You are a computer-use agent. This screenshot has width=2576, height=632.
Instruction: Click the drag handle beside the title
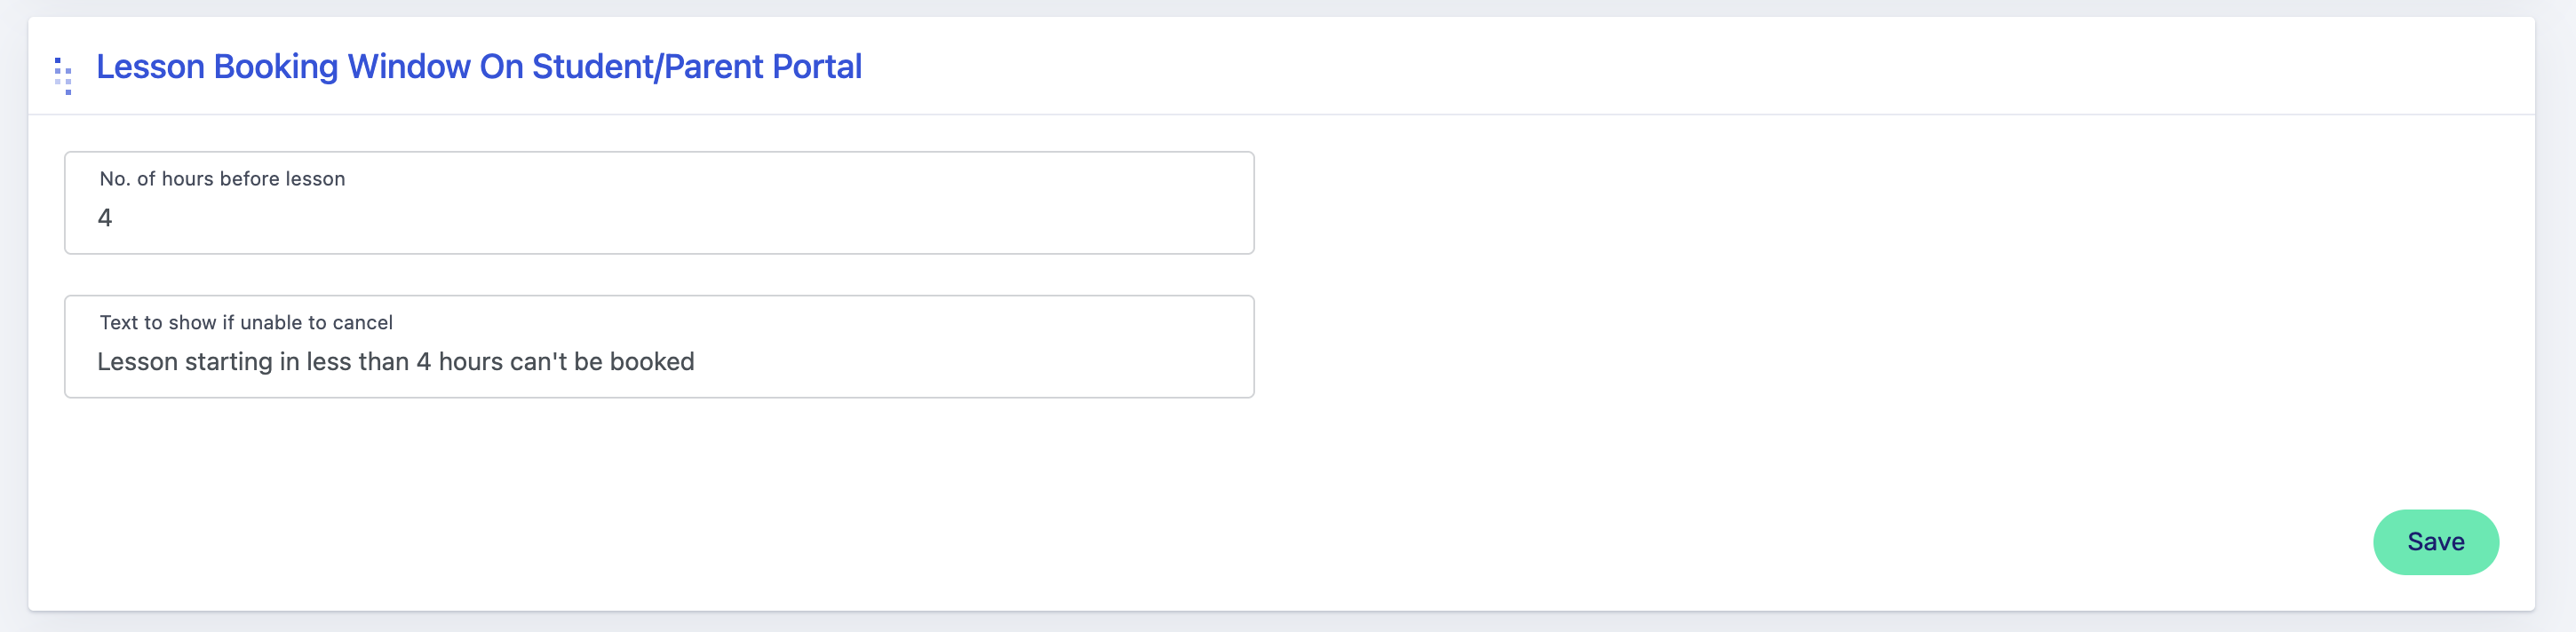pyautogui.click(x=63, y=75)
